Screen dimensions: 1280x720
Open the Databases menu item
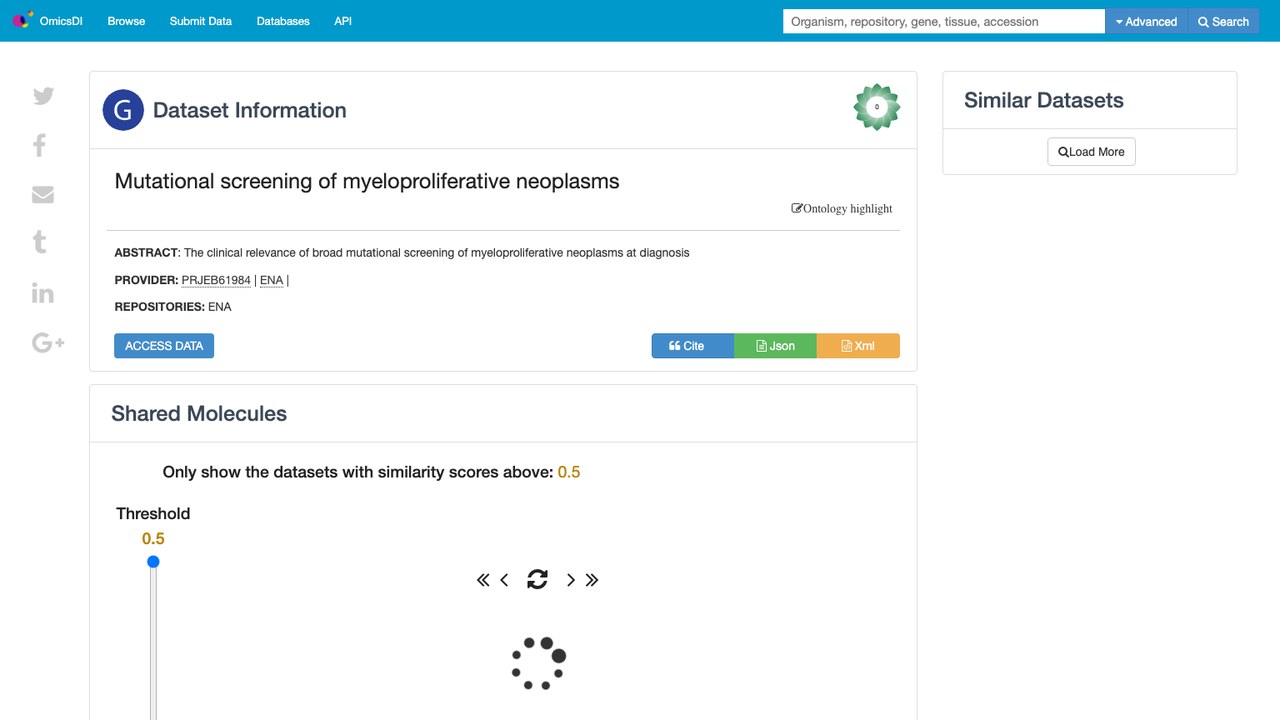(283, 21)
